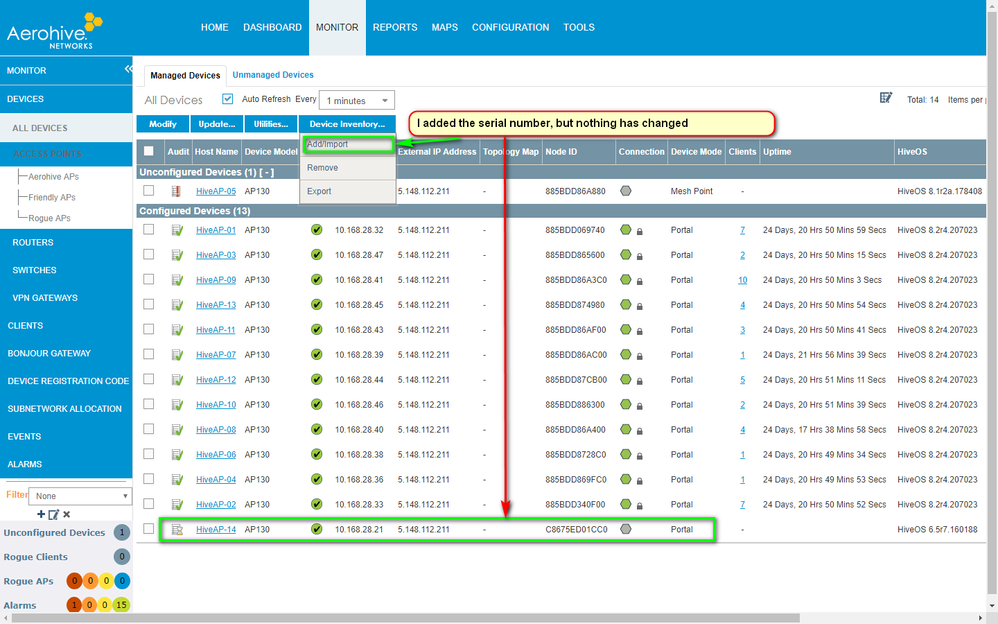The height and width of the screenshot is (624, 998).
Task: Select the checkbox for HiveAP-14
Action: [148, 528]
